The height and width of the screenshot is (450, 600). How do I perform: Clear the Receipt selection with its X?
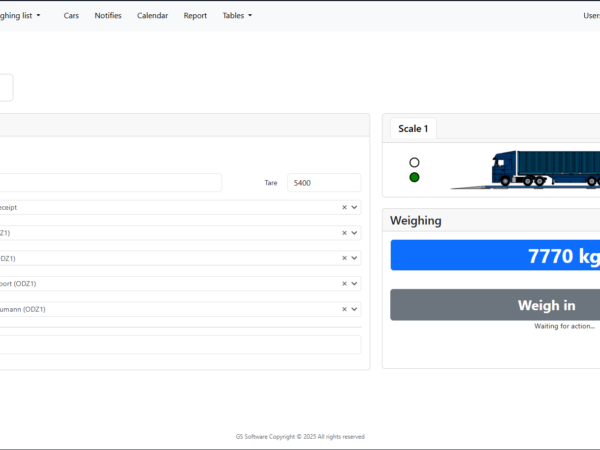click(344, 207)
